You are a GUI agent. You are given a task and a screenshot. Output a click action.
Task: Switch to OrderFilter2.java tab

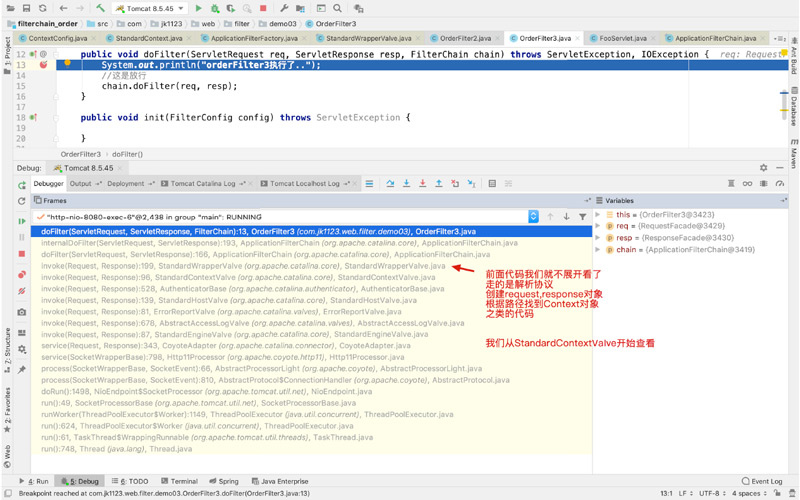tap(465, 38)
